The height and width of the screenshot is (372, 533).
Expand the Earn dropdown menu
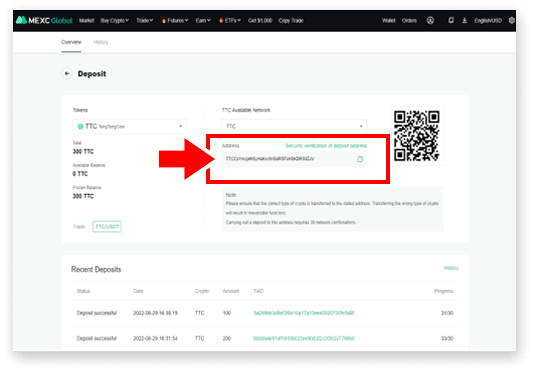tap(203, 21)
